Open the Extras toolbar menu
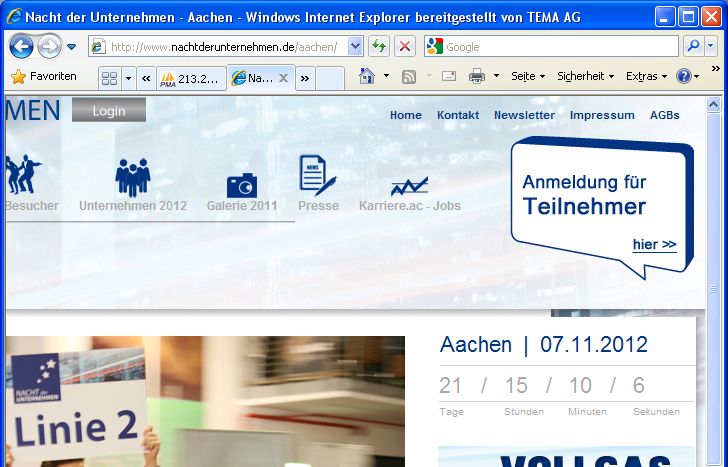 (x=646, y=76)
